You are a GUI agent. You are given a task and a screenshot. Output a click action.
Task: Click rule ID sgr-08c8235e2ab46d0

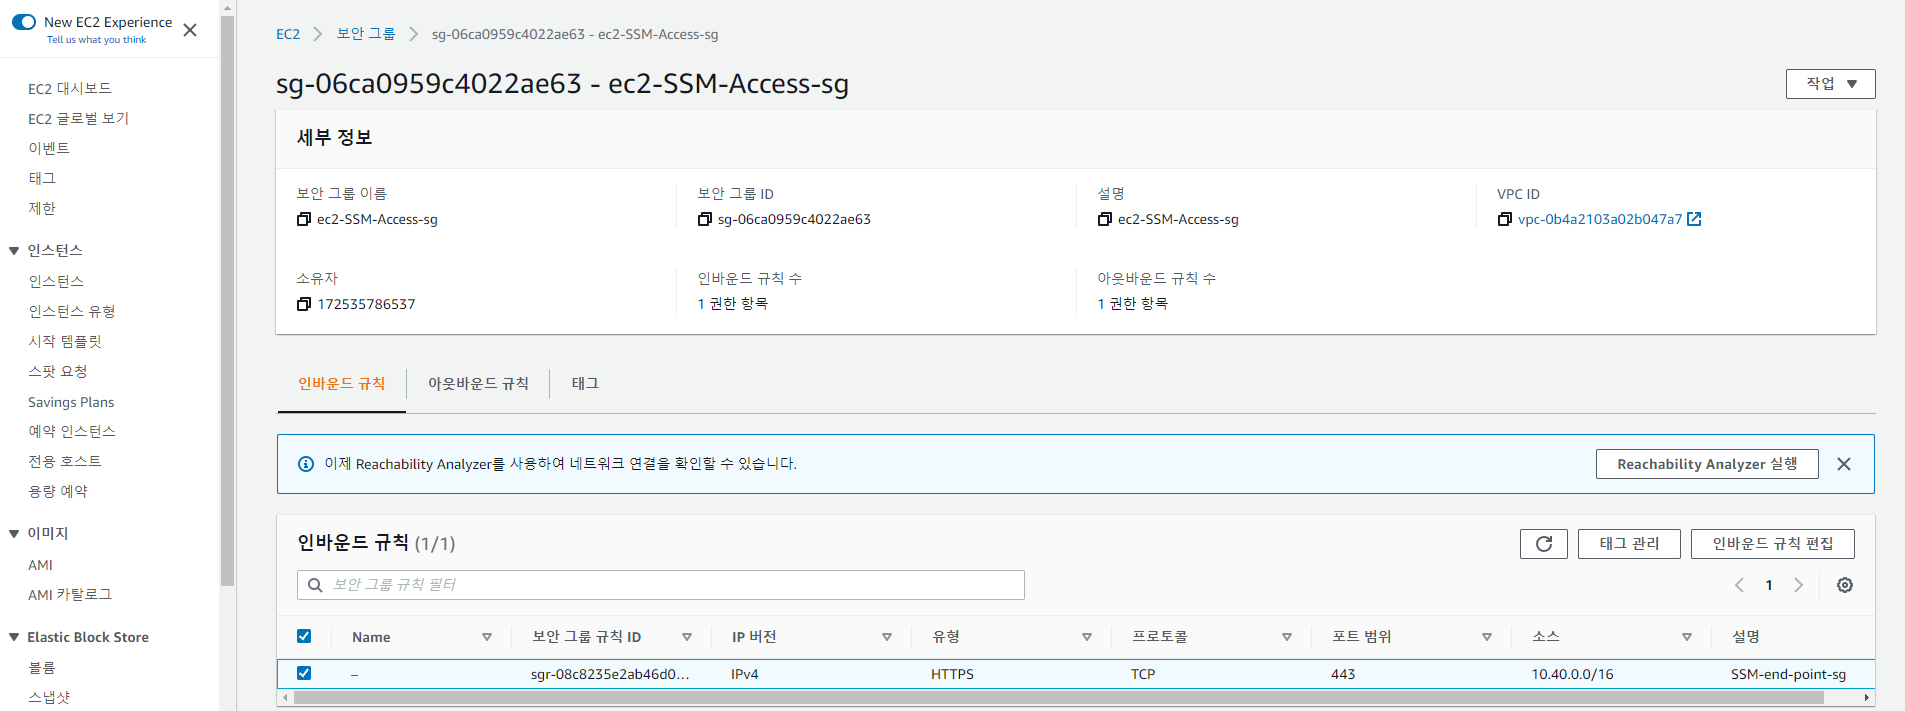610,674
